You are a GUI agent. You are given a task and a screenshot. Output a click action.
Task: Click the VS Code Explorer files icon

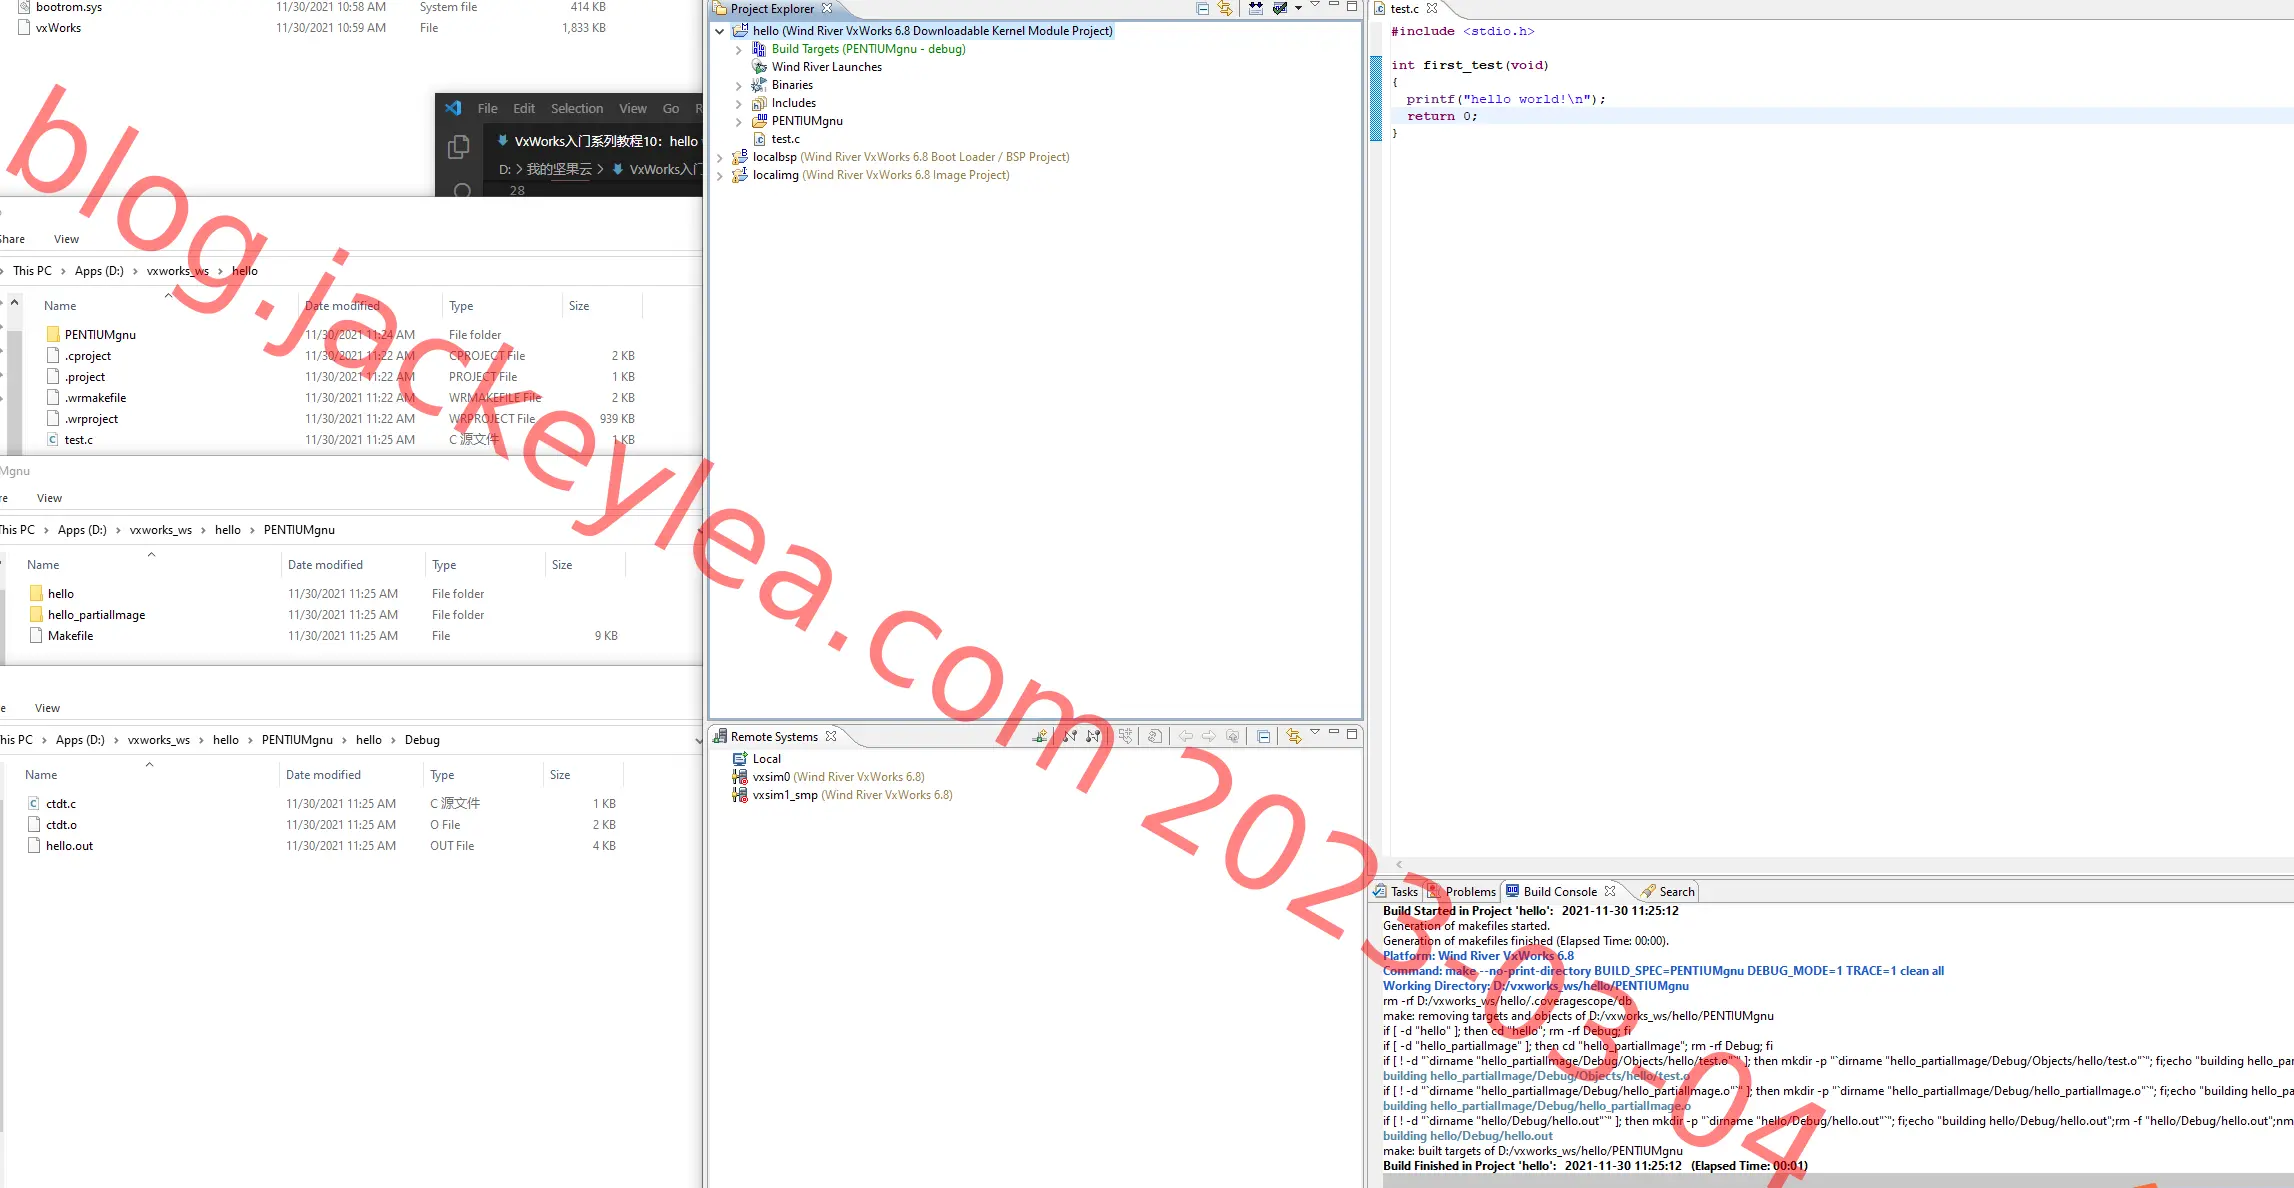pos(459,147)
